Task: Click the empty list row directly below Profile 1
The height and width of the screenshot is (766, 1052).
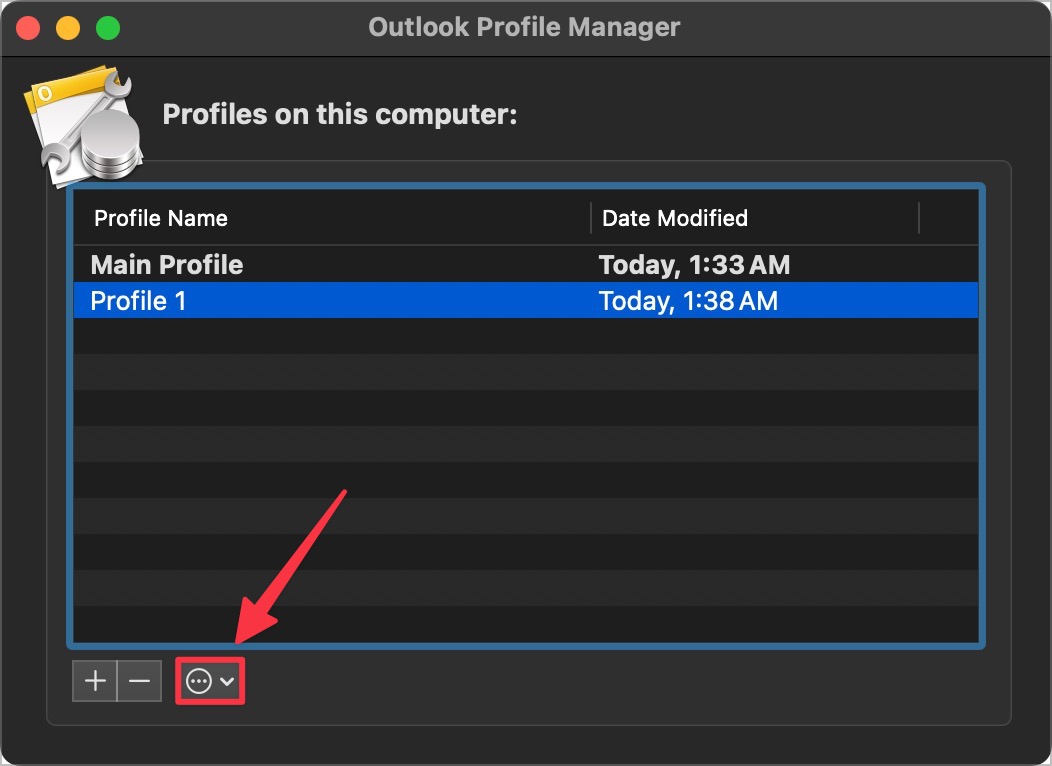Action: (x=525, y=336)
